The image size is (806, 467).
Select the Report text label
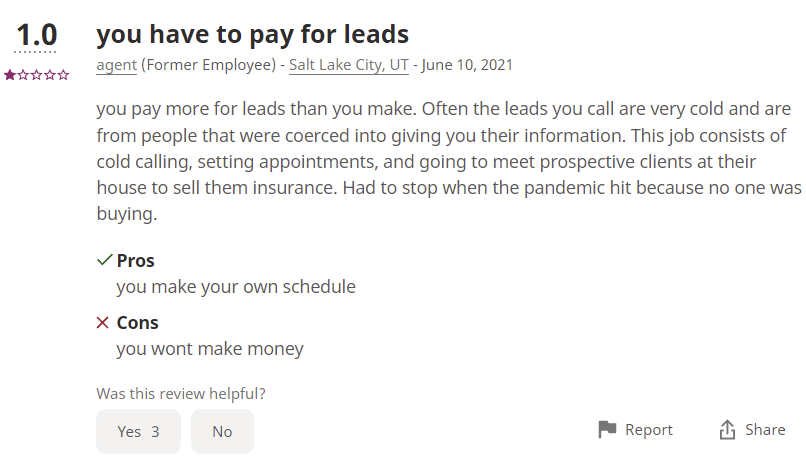pyautogui.click(x=649, y=429)
